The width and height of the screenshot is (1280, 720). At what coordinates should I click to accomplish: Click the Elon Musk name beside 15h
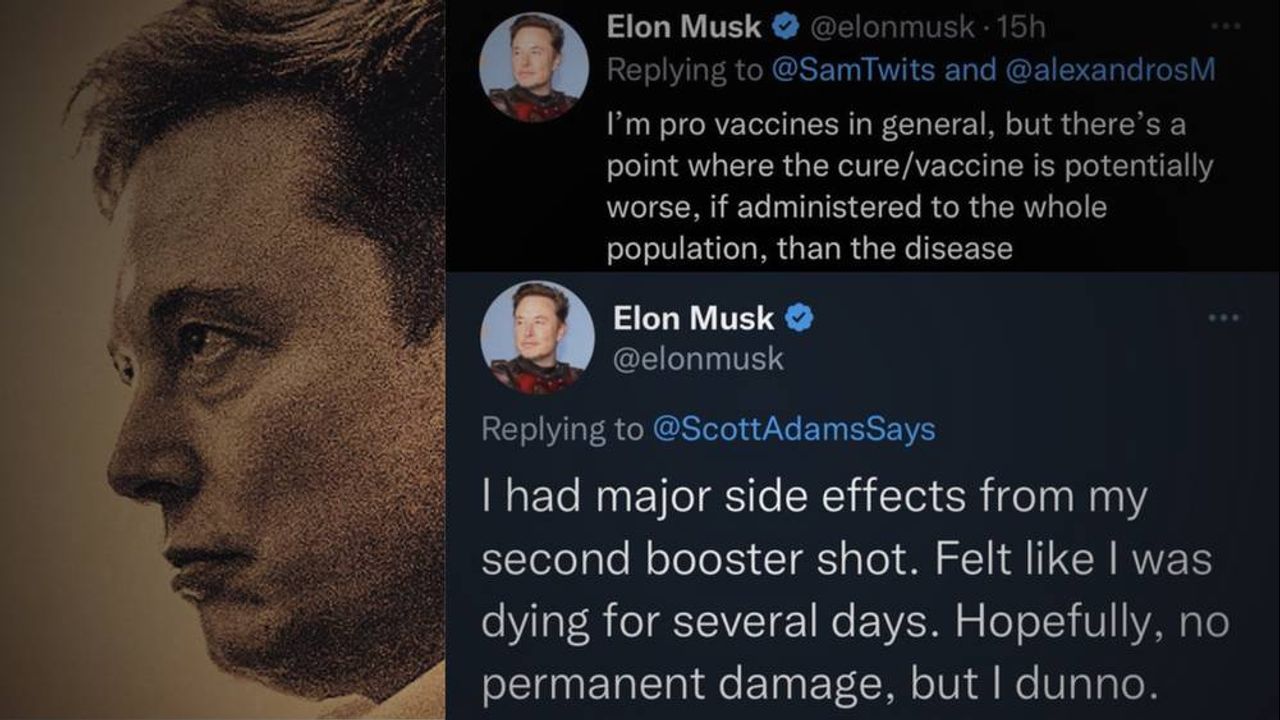click(684, 28)
